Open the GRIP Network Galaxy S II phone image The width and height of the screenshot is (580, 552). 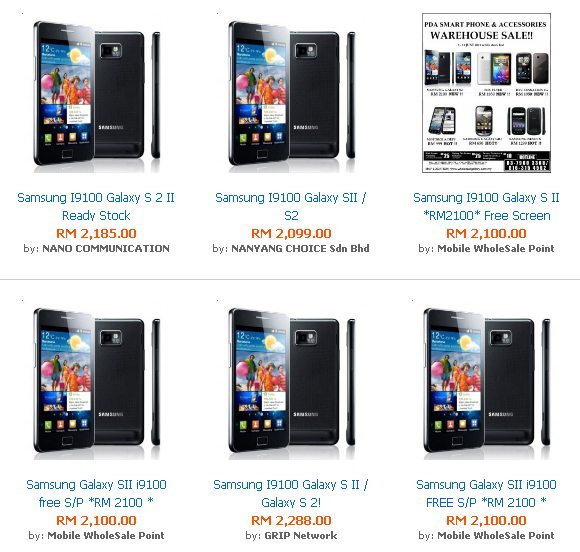[291, 383]
